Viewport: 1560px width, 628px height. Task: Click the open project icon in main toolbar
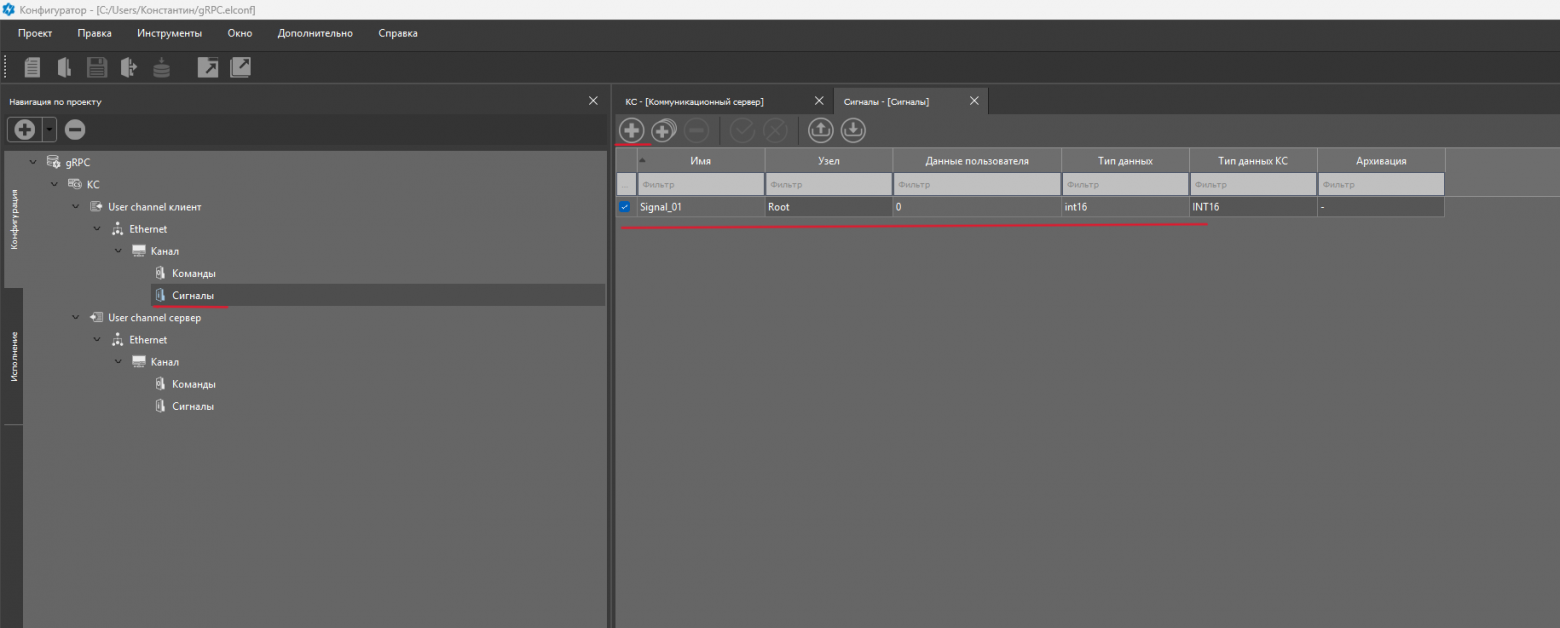pos(65,67)
